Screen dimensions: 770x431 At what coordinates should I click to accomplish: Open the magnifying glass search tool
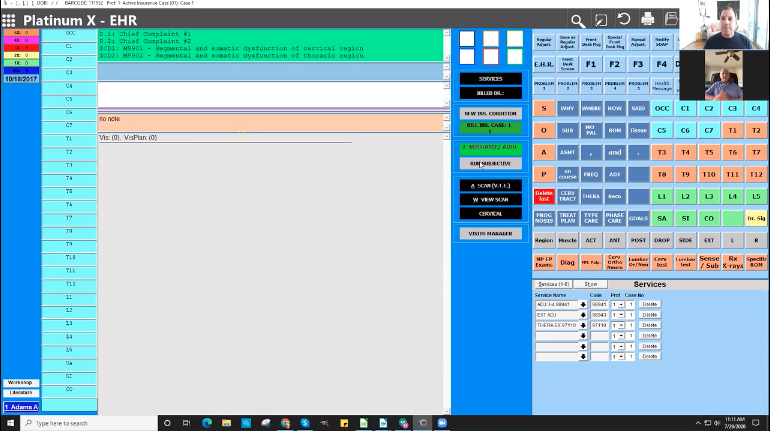click(x=578, y=21)
